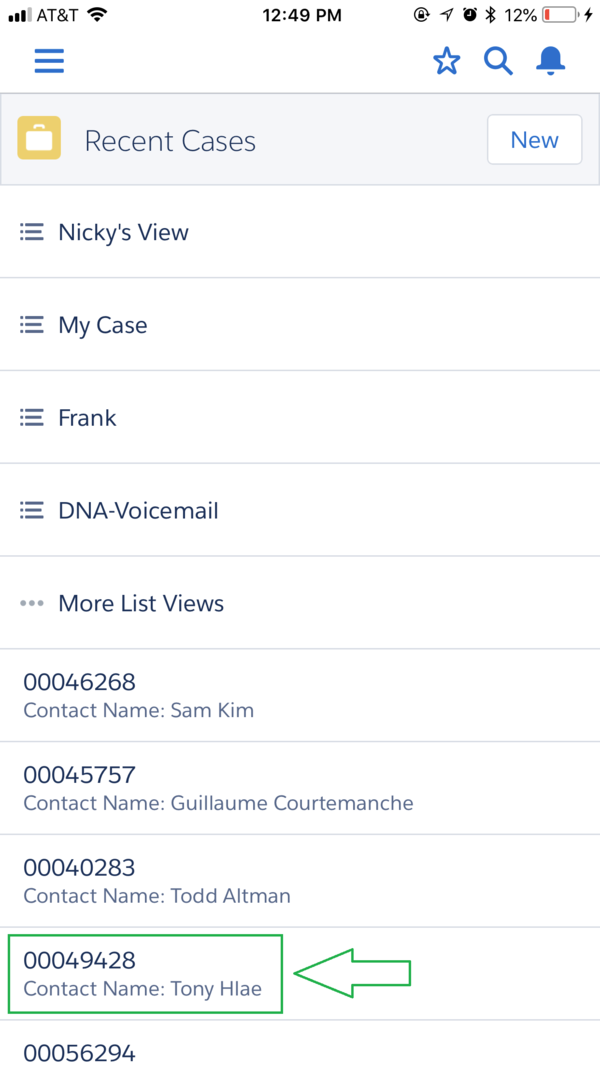Open the Nicky's View list view
The height and width of the screenshot is (1067, 600).
coord(124,232)
